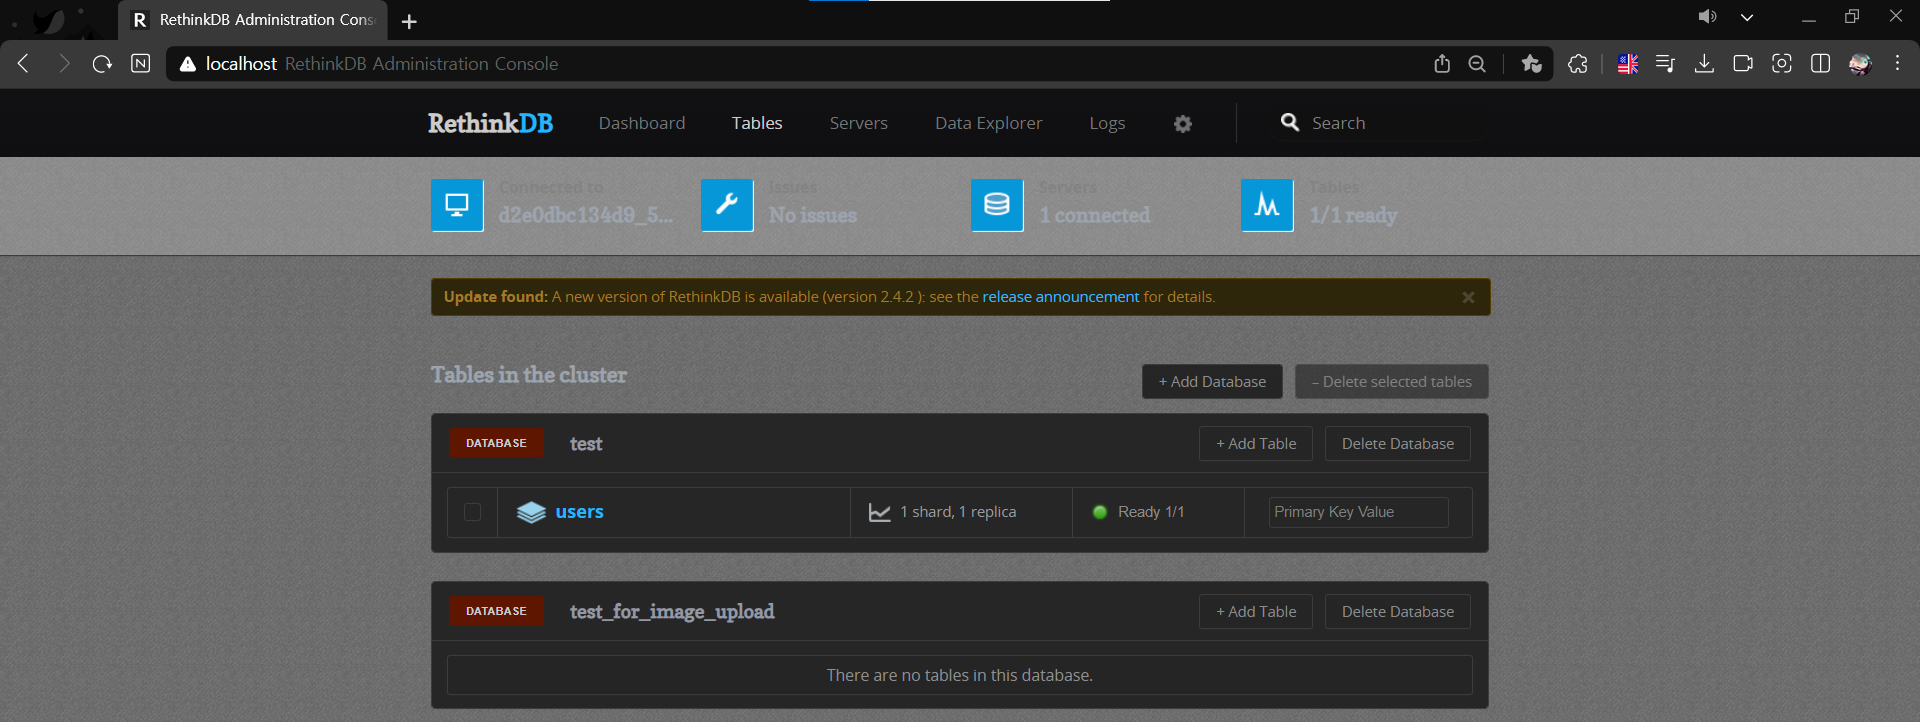This screenshot has width=1920, height=722.
Task: Open the Data Explorer tab
Action: pos(989,123)
